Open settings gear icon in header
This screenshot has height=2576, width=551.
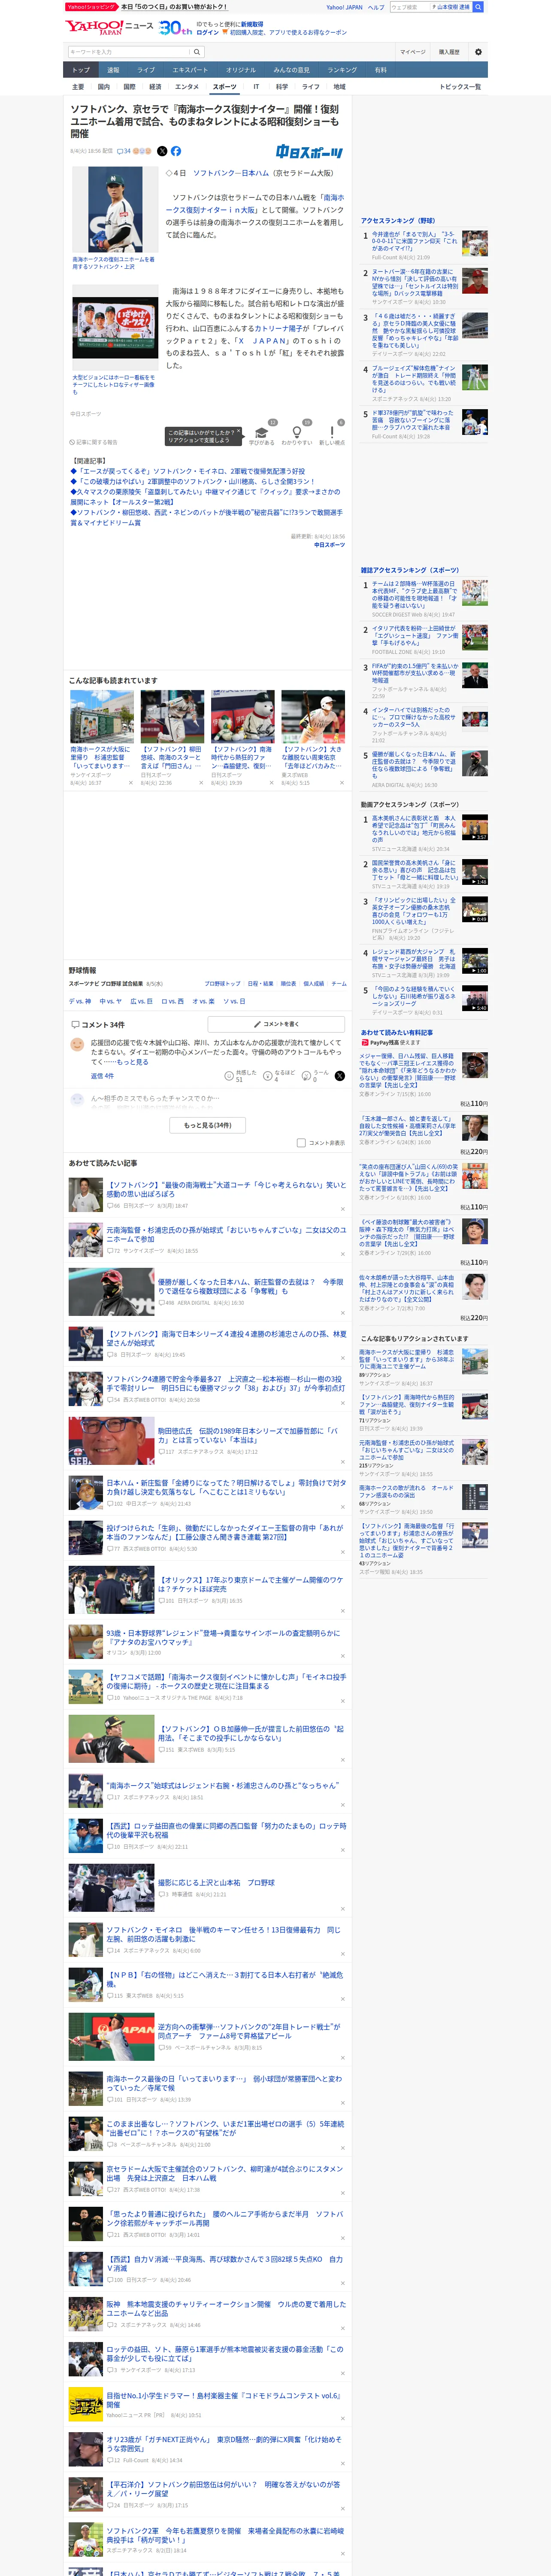click(478, 52)
